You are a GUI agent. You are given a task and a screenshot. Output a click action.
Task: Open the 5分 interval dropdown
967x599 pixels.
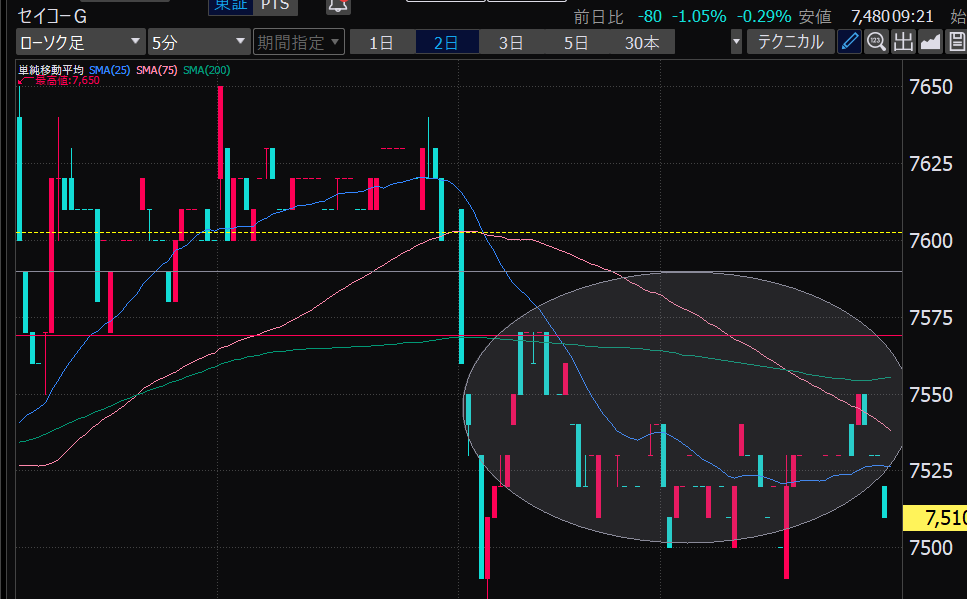click(198, 42)
